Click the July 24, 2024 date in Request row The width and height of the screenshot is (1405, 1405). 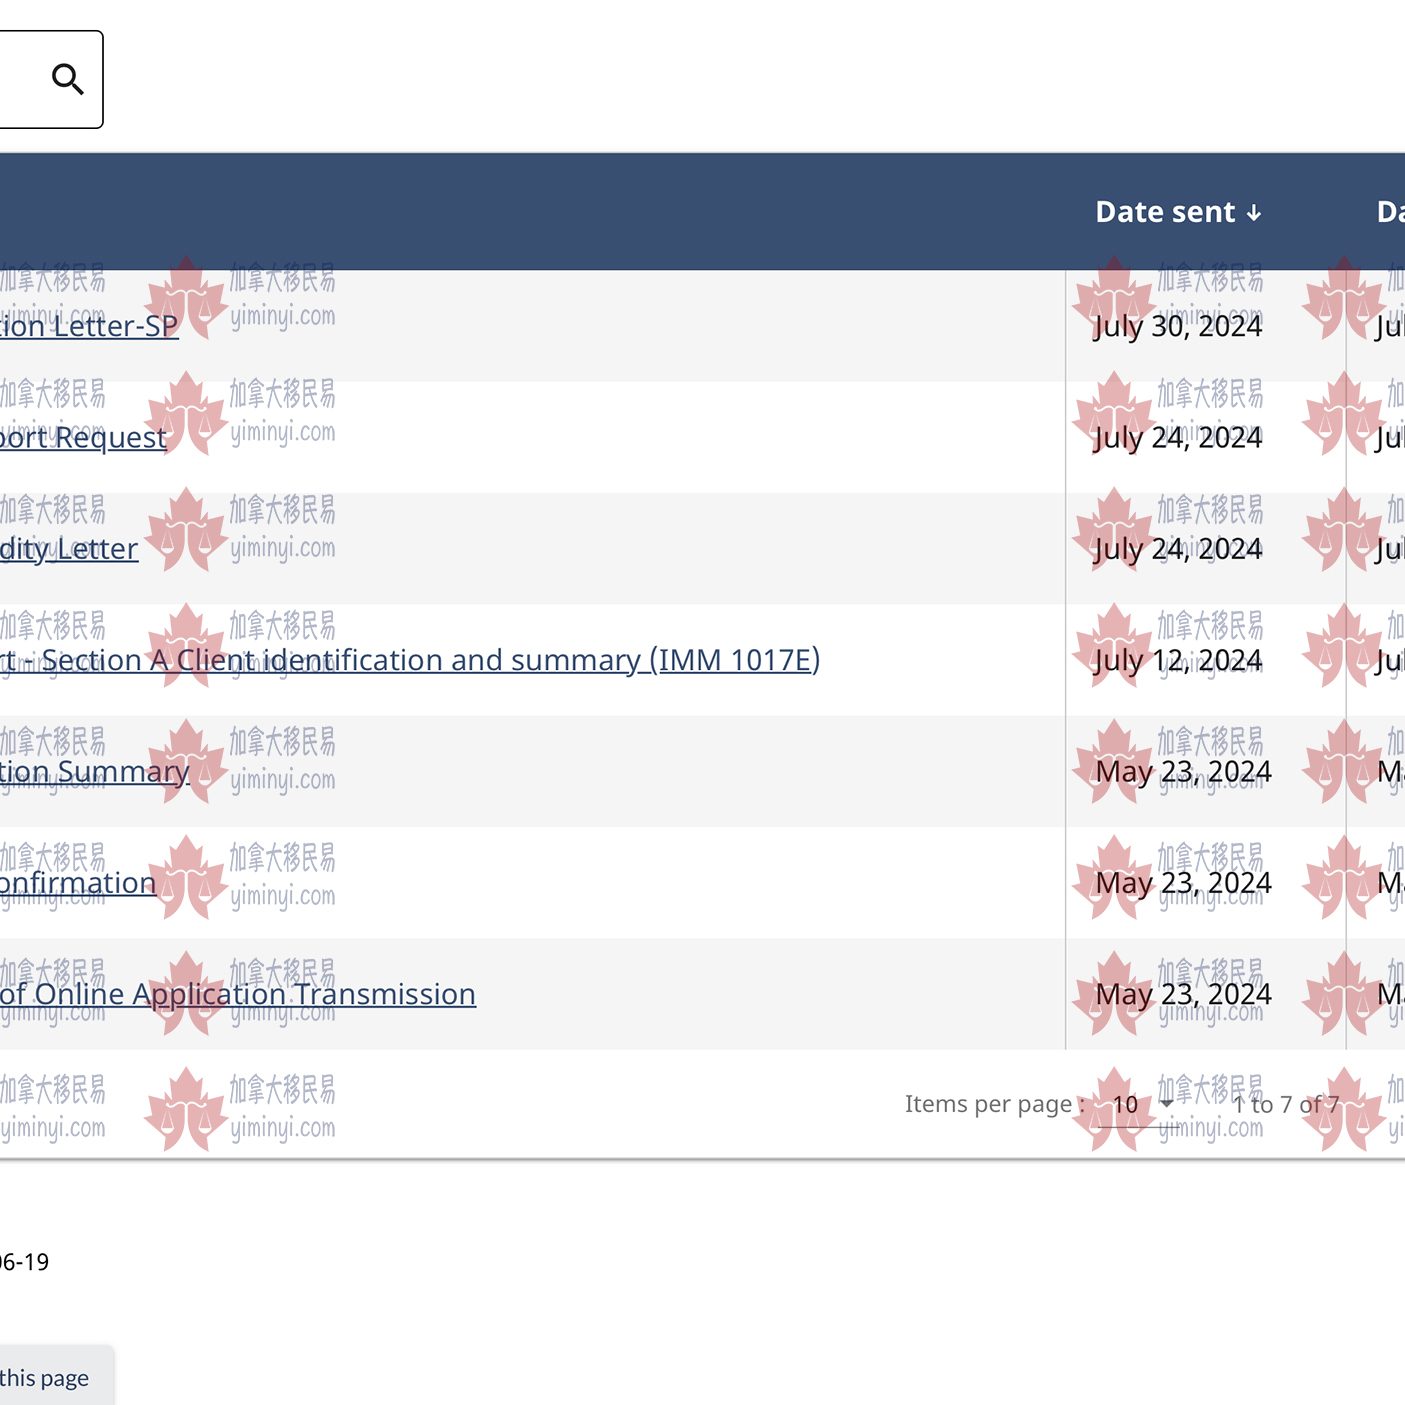(x=1178, y=438)
